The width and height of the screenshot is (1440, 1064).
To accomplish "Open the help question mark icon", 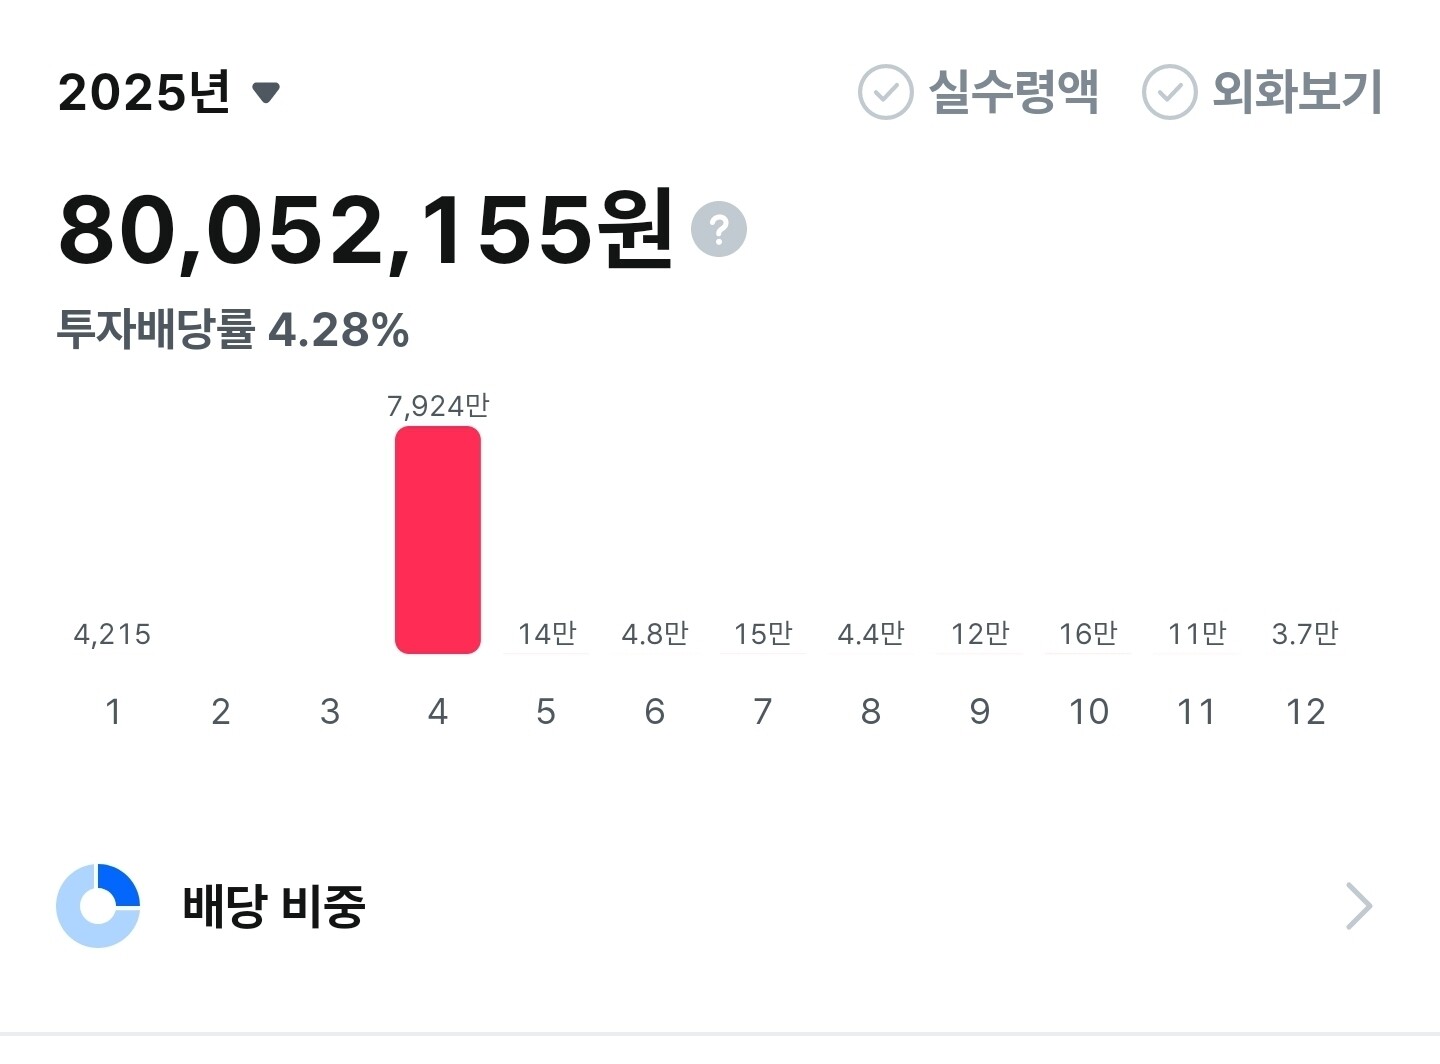I will click(x=718, y=229).
